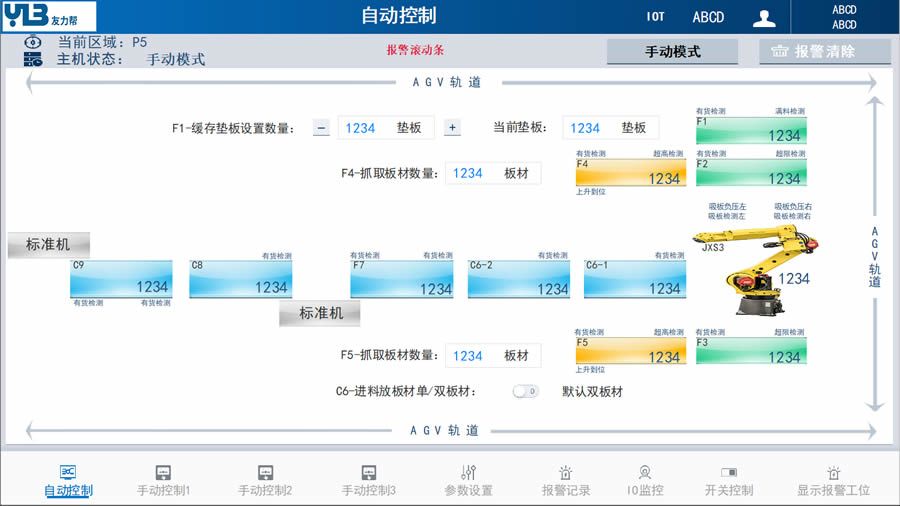Click the 当前区域: P5 text
This screenshot has width=900, height=506.
102,42
